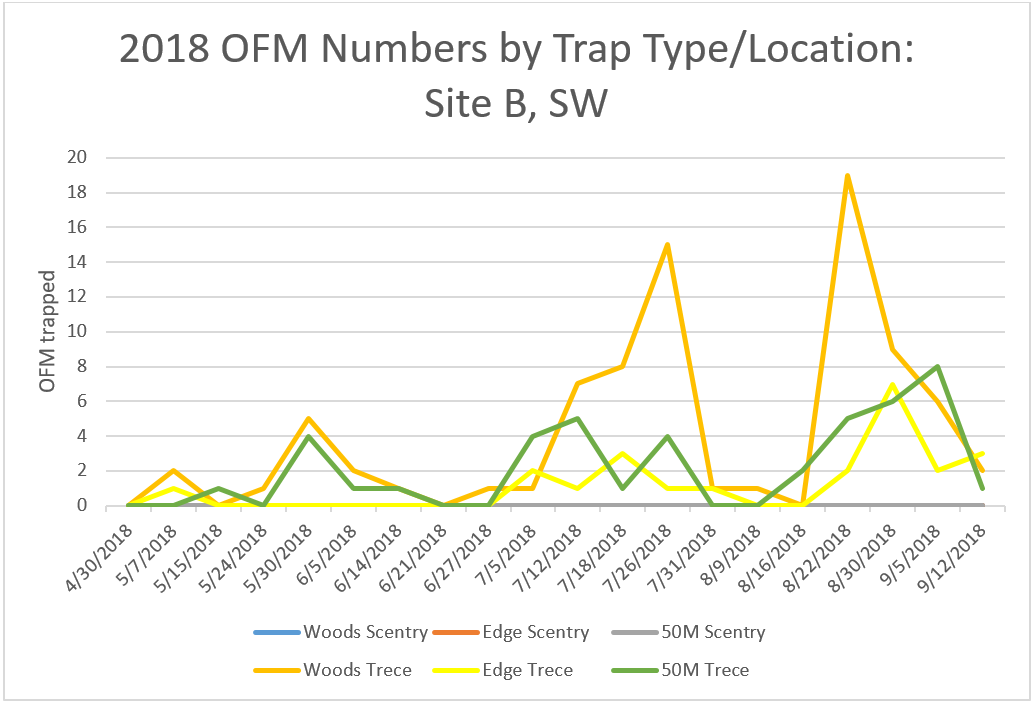Click the vertical axis tick label "20"

pos(77,158)
